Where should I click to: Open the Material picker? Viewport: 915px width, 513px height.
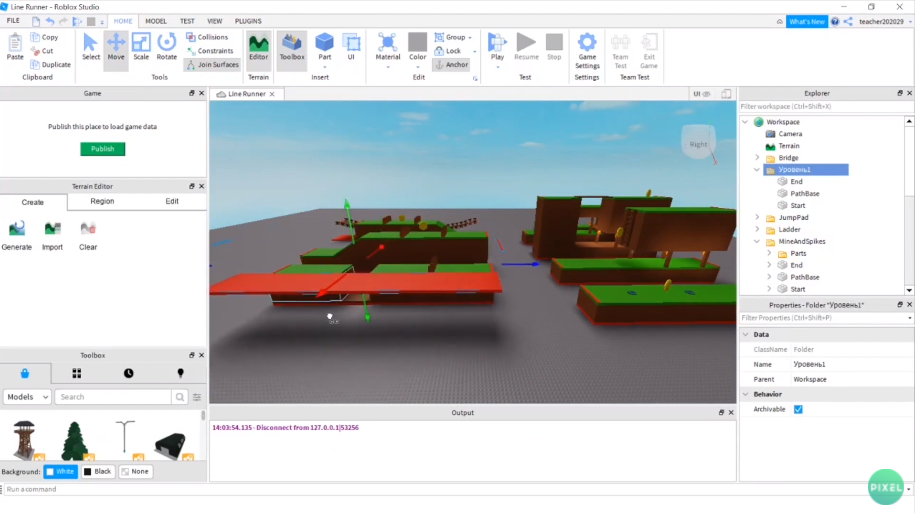point(387,47)
